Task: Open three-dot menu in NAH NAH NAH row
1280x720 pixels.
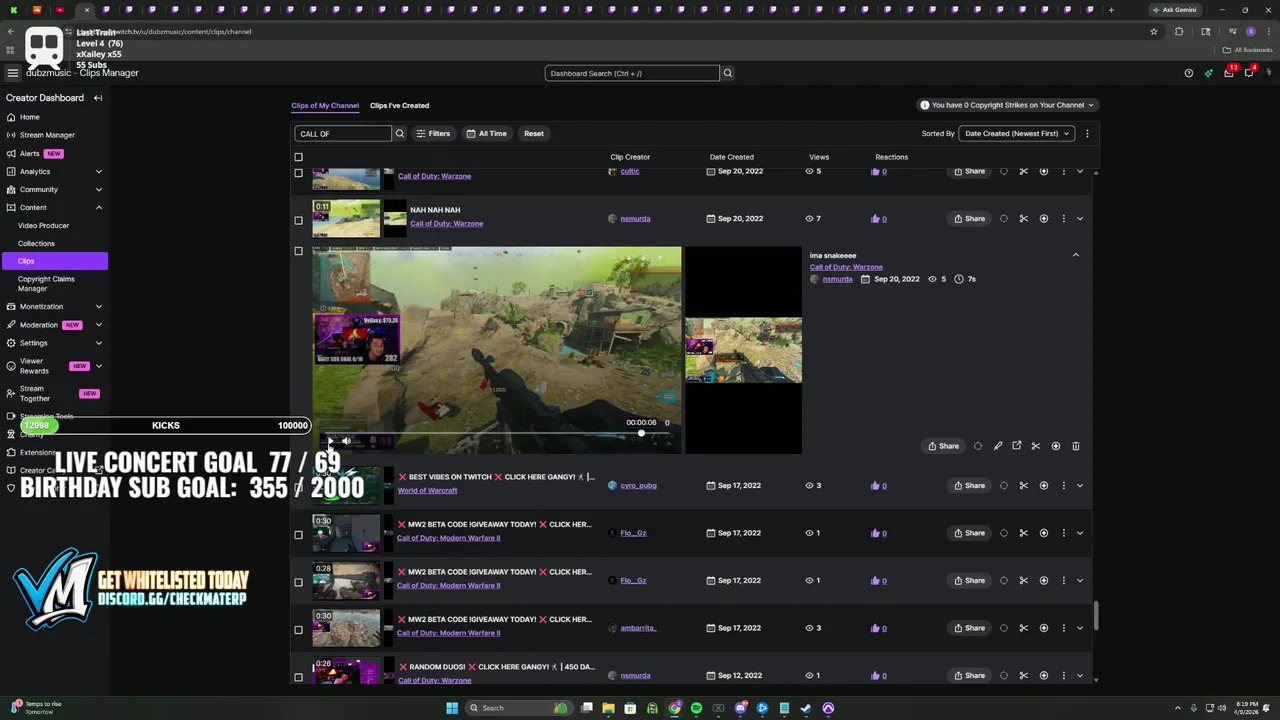Action: click(1064, 219)
